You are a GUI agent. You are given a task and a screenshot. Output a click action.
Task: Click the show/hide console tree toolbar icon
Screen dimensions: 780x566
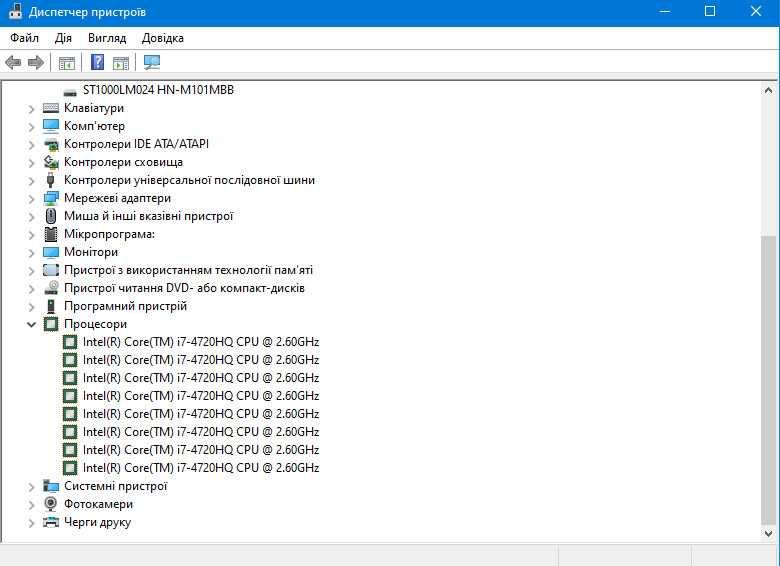click(x=67, y=63)
